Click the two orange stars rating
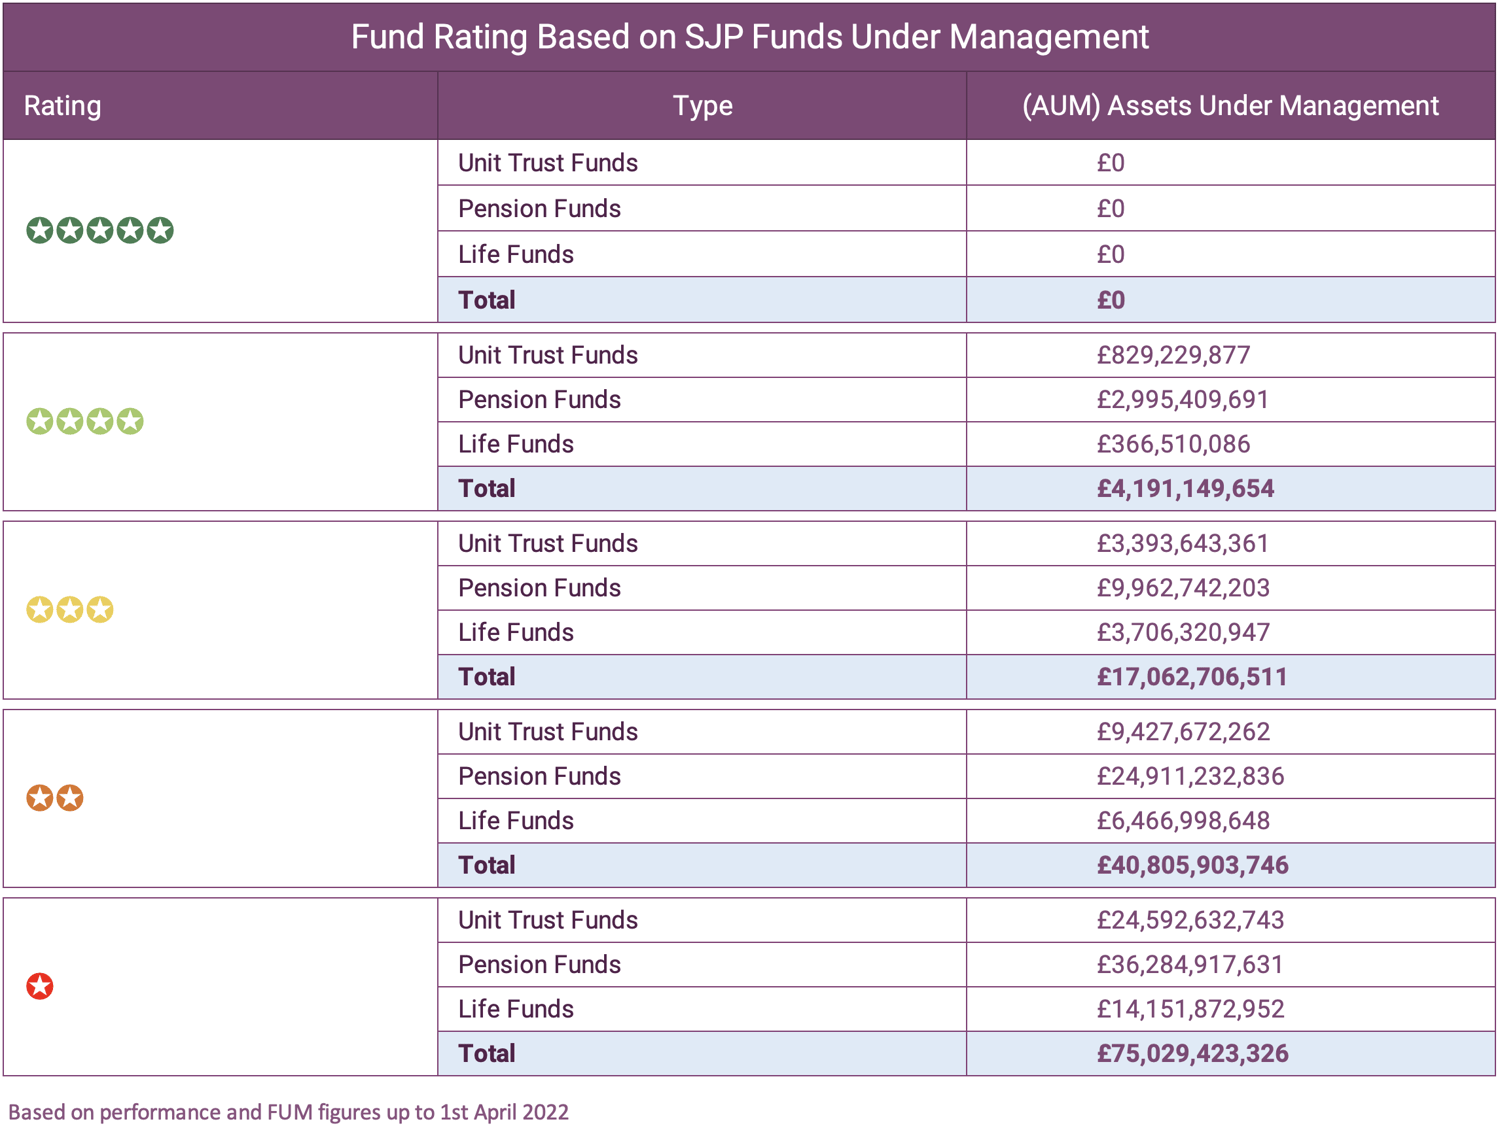 point(55,798)
